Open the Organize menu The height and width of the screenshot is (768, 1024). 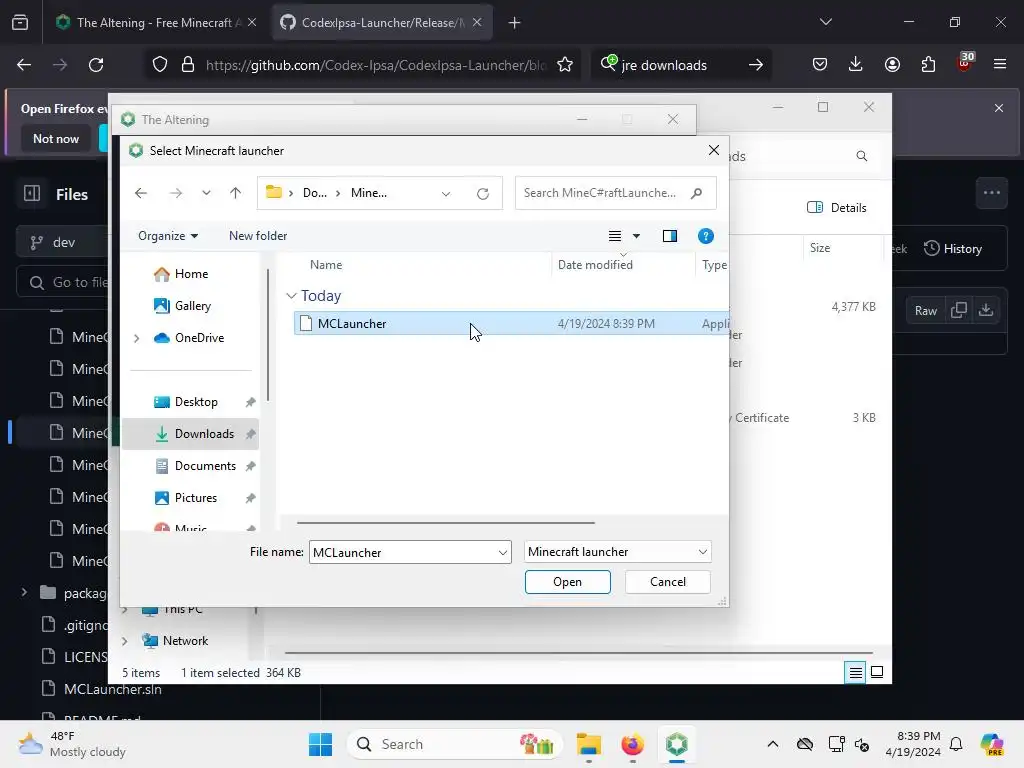(x=168, y=236)
